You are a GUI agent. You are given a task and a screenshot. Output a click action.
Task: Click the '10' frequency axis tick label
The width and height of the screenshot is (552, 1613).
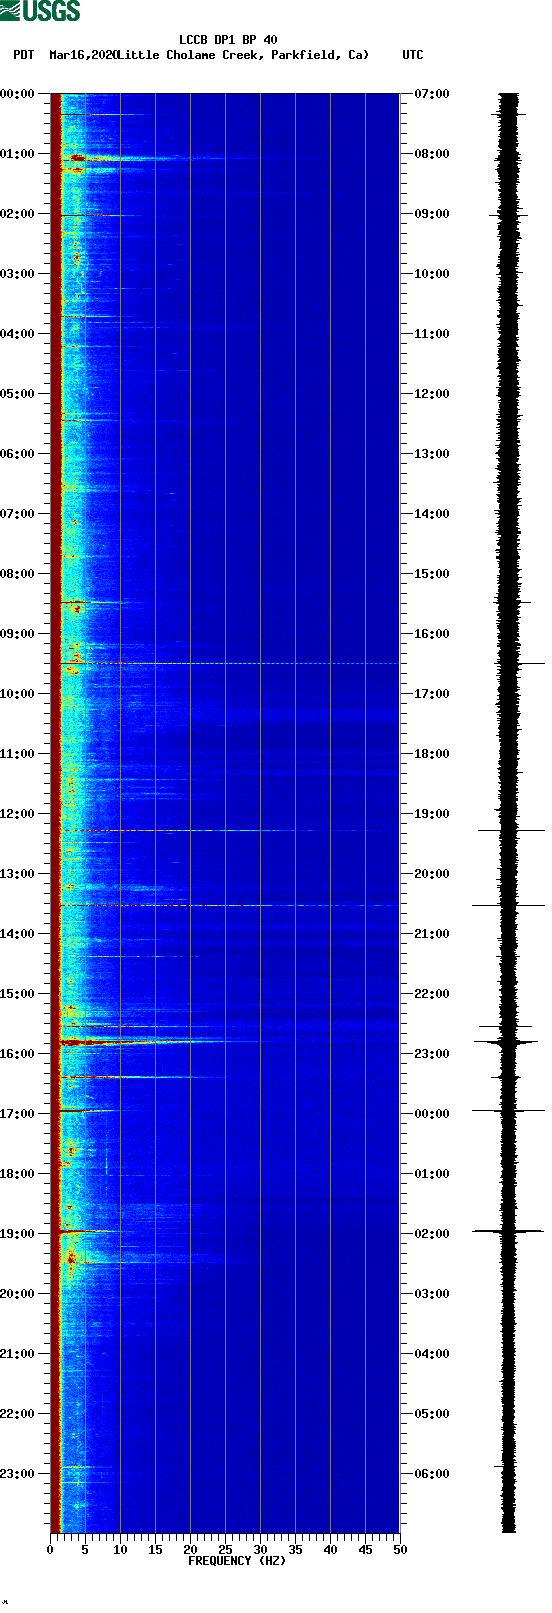tap(120, 1550)
